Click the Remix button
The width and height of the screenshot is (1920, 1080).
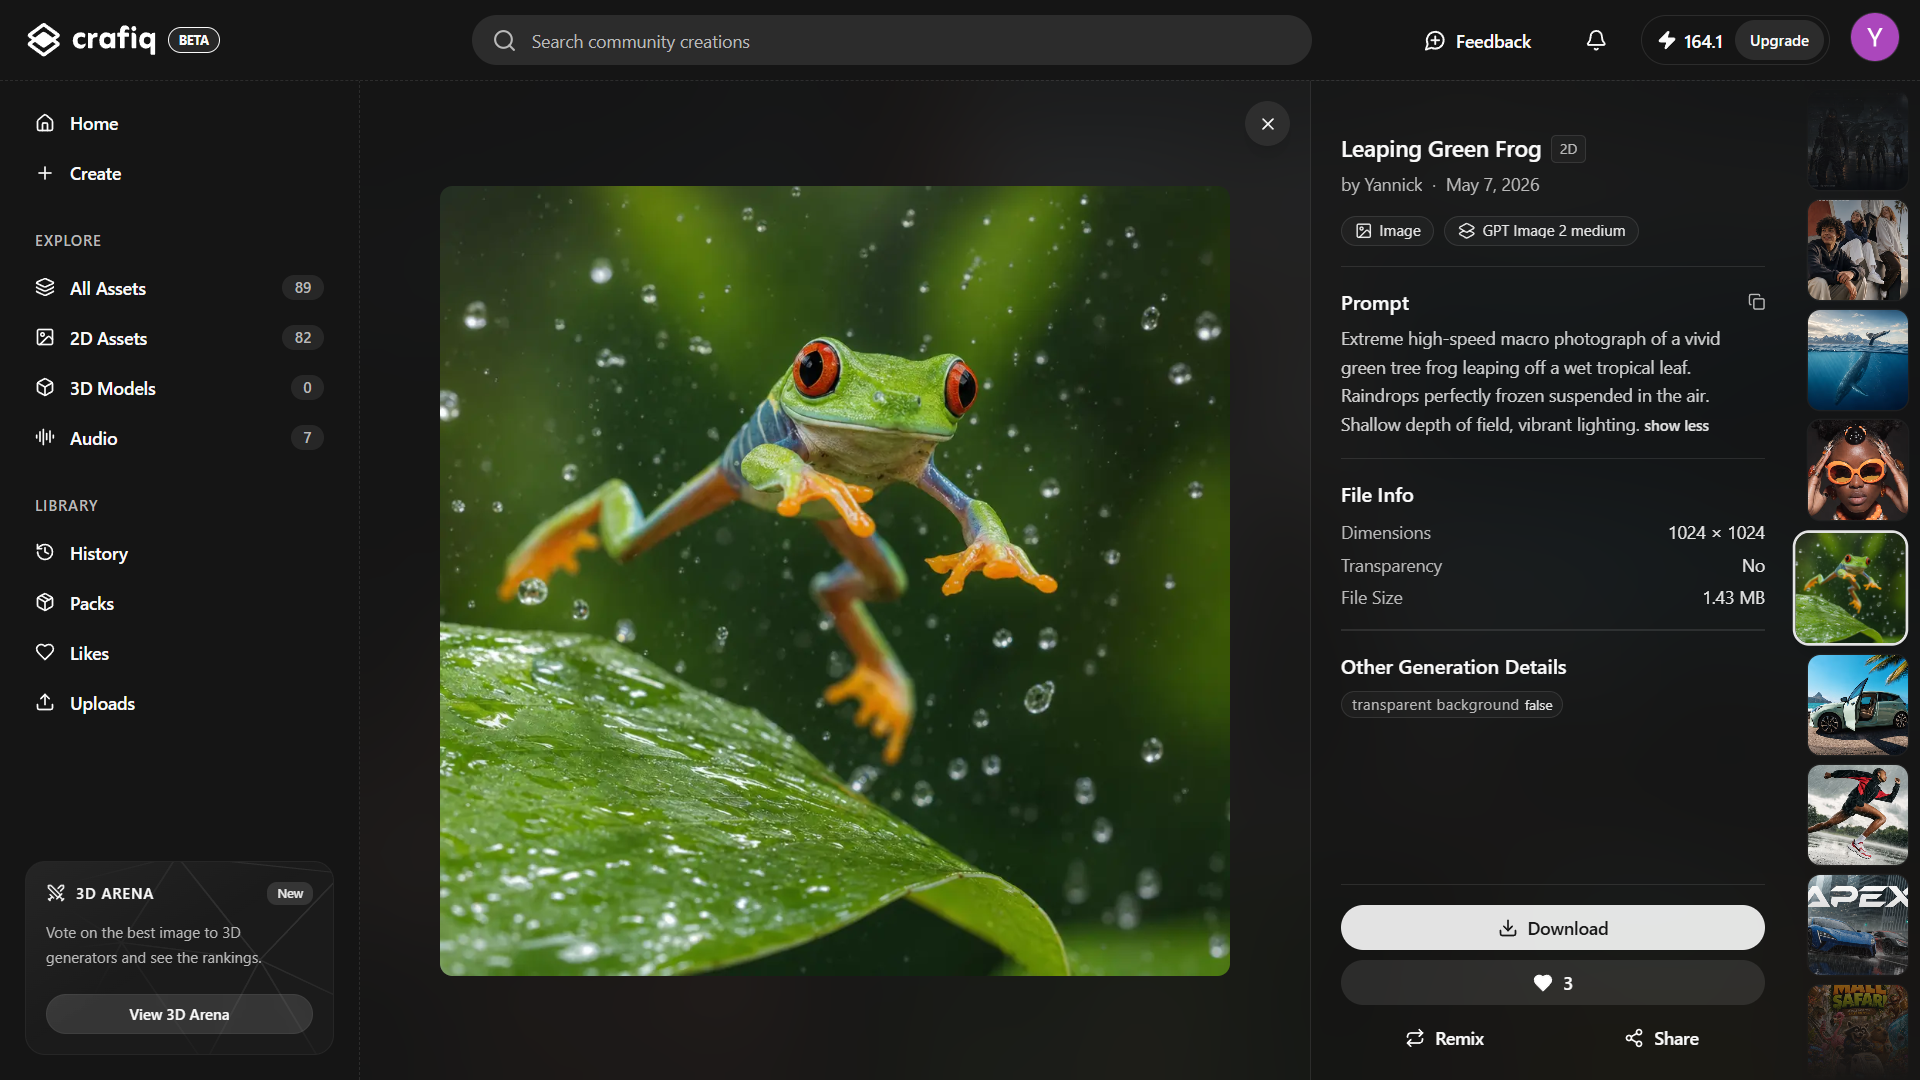1444,1039
